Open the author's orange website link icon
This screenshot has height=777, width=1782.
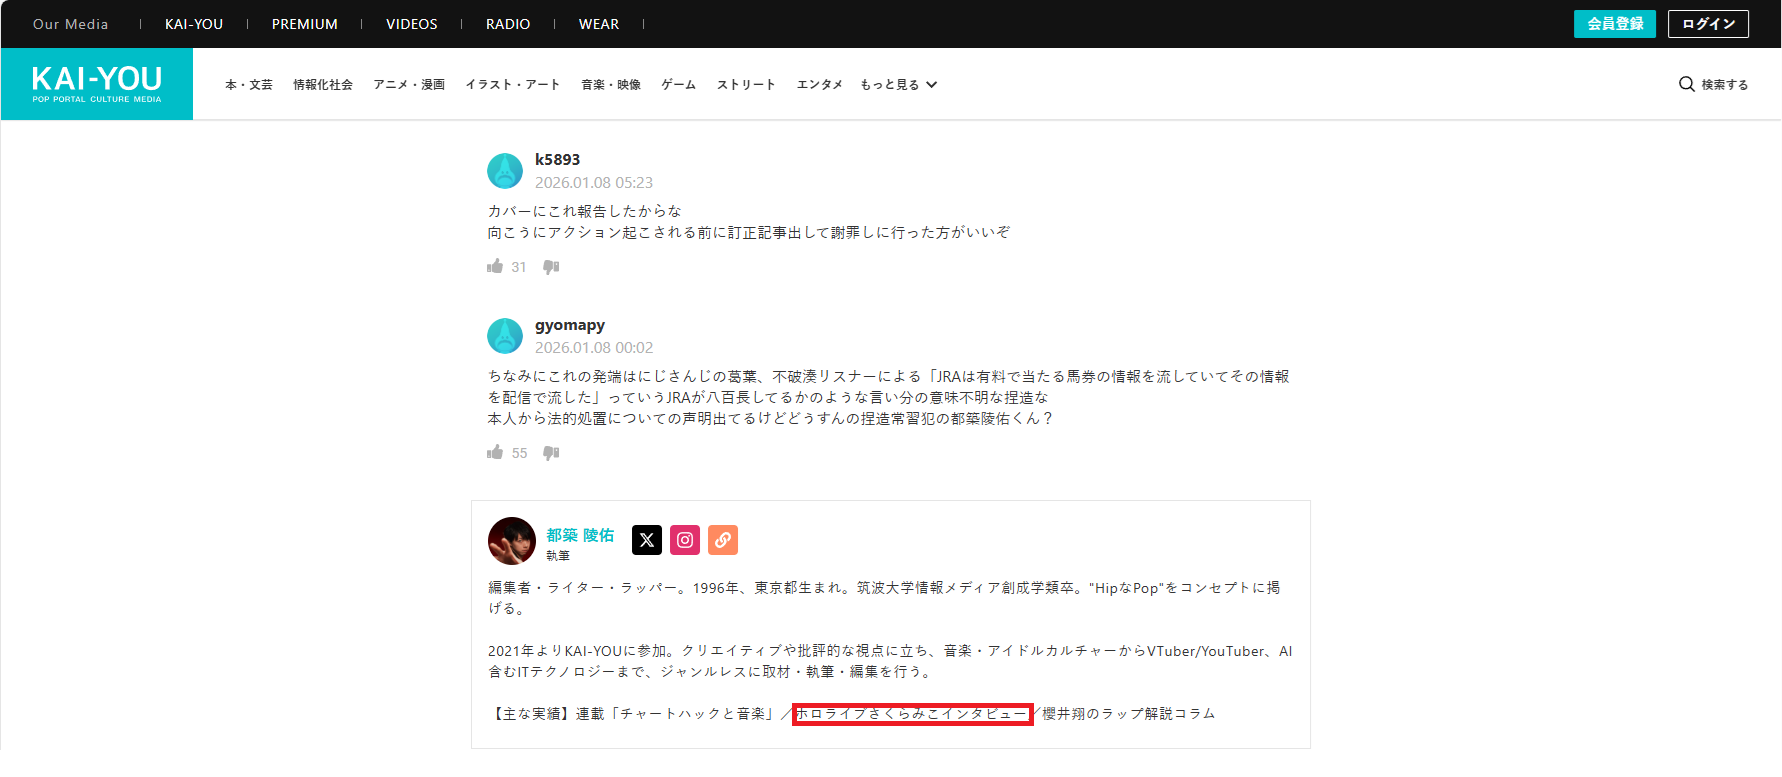tap(723, 540)
